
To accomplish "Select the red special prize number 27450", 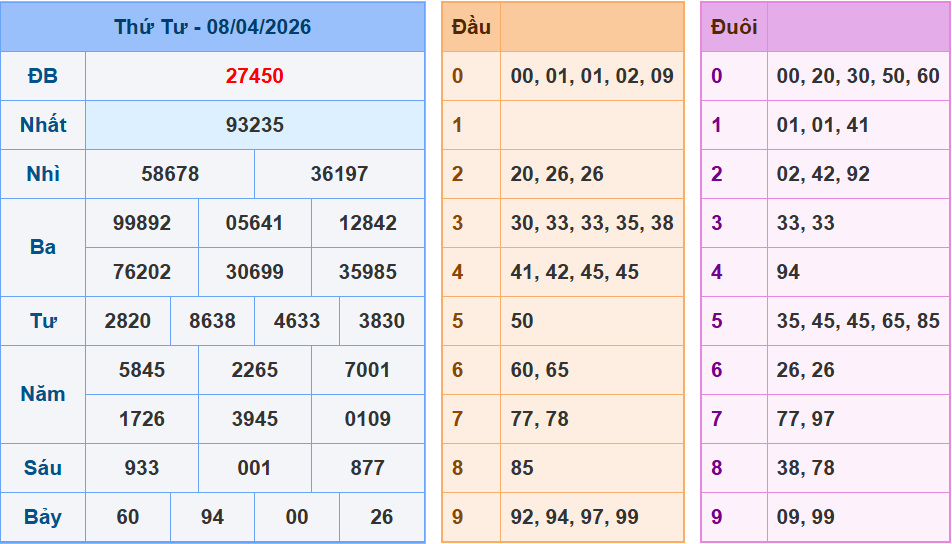I will click(254, 76).
